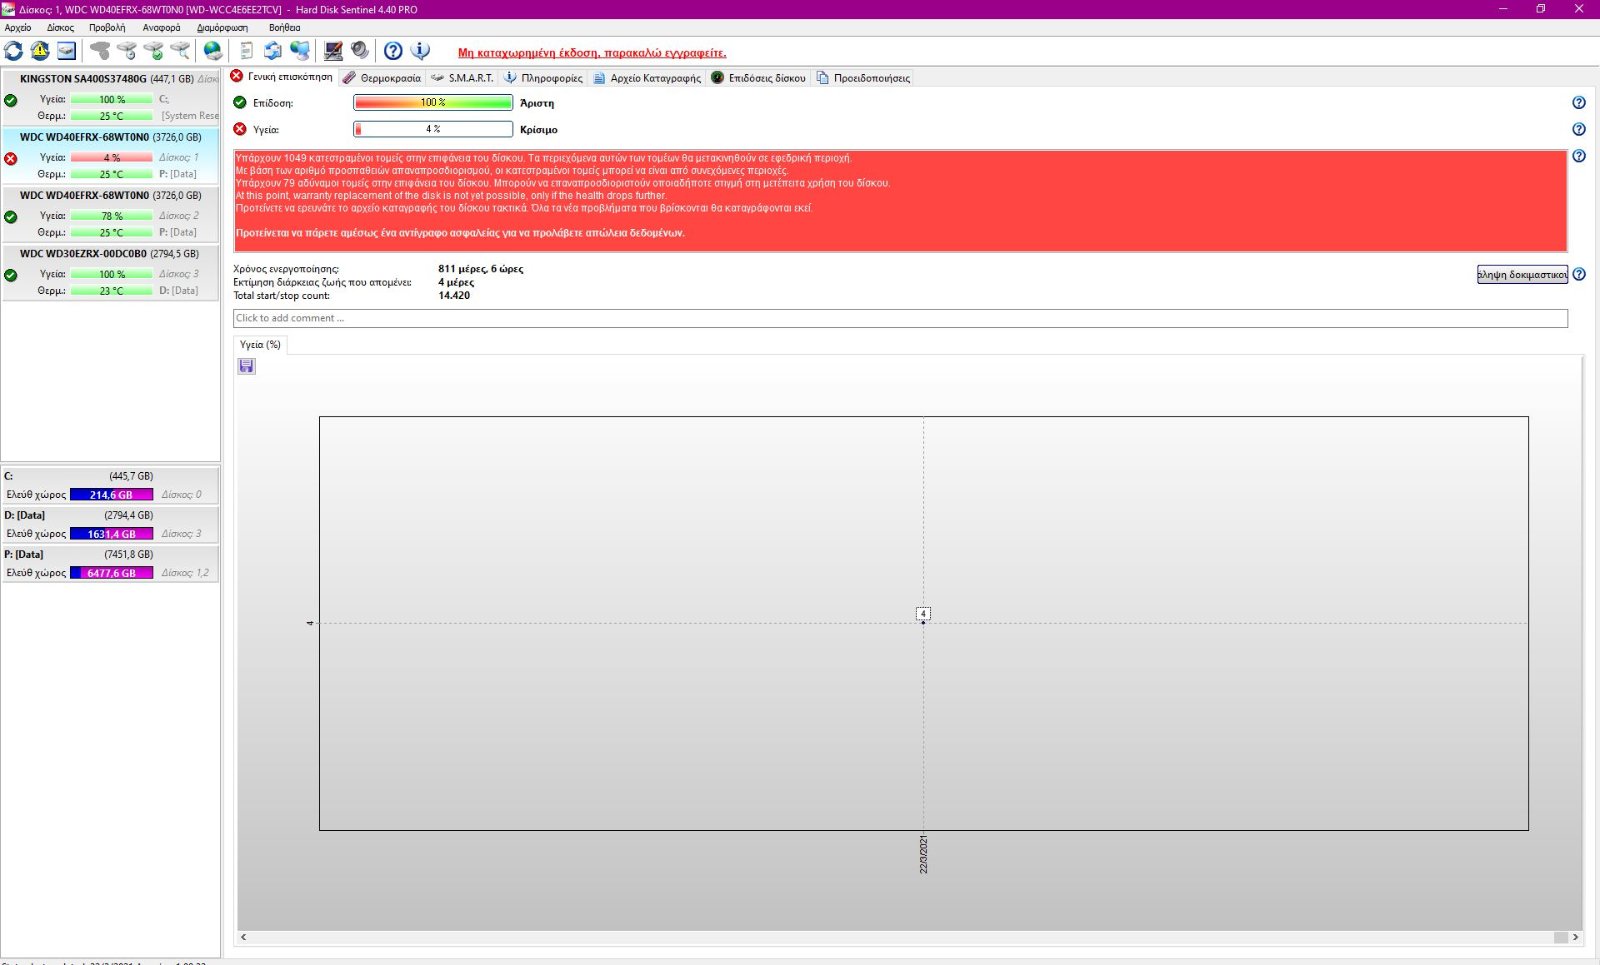Open the Αναφορά menu
The image size is (1600, 965).
tap(161, 28)
